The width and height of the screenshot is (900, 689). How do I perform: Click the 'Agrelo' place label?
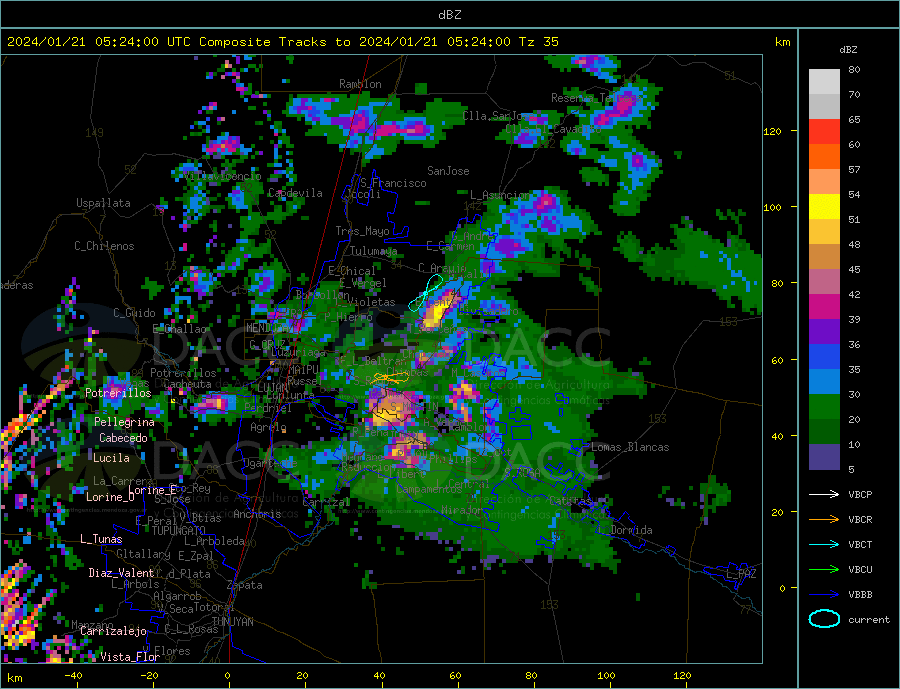tap(268, 427)
